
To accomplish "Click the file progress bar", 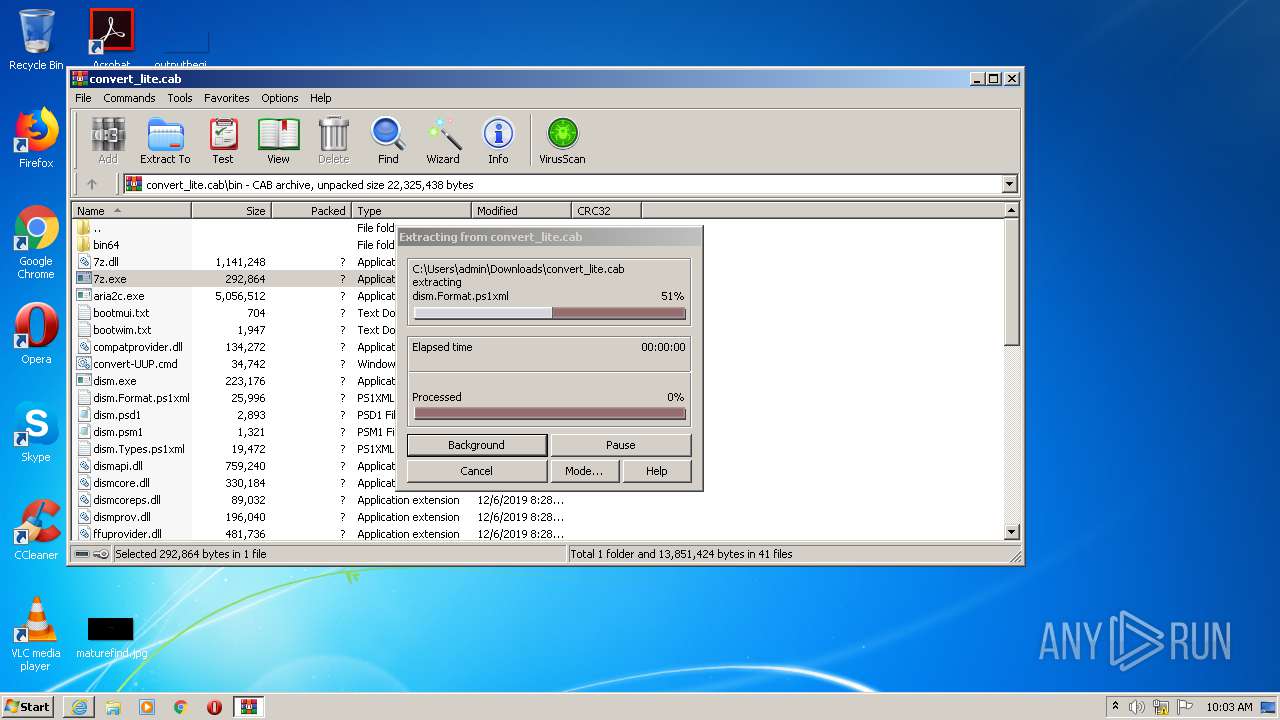I will pos(549,313).
